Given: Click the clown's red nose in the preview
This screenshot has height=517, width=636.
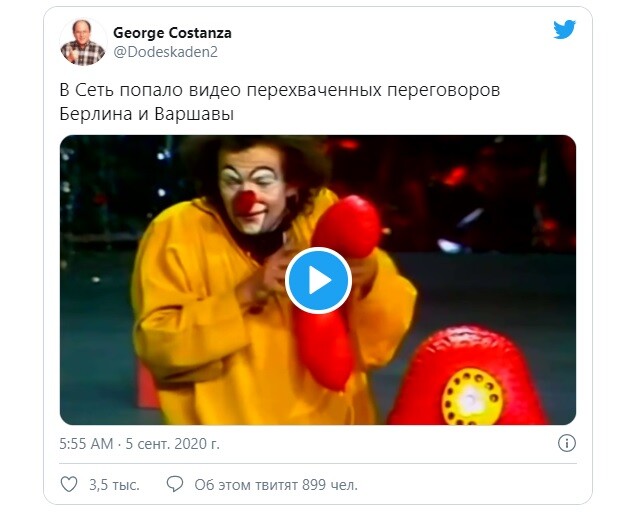Looking at the screenshot, I should (x=246, y=202).
